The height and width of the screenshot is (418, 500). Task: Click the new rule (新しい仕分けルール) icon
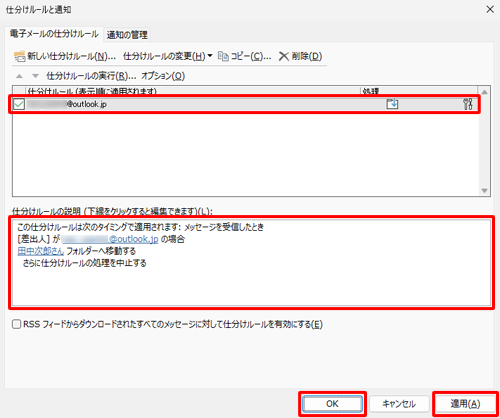point(20,56)
